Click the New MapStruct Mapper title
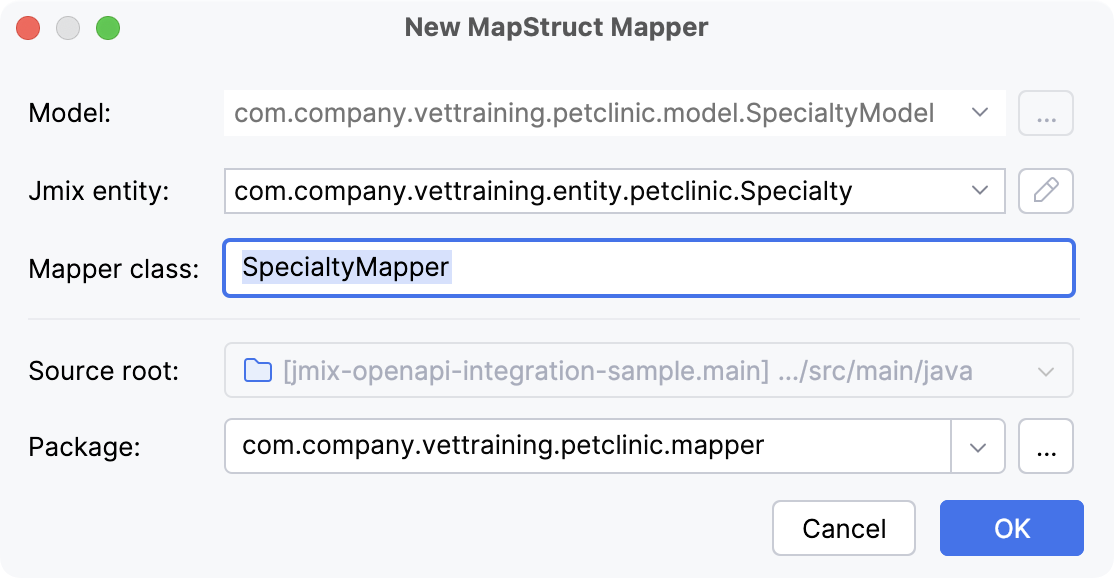 [556, 27]
